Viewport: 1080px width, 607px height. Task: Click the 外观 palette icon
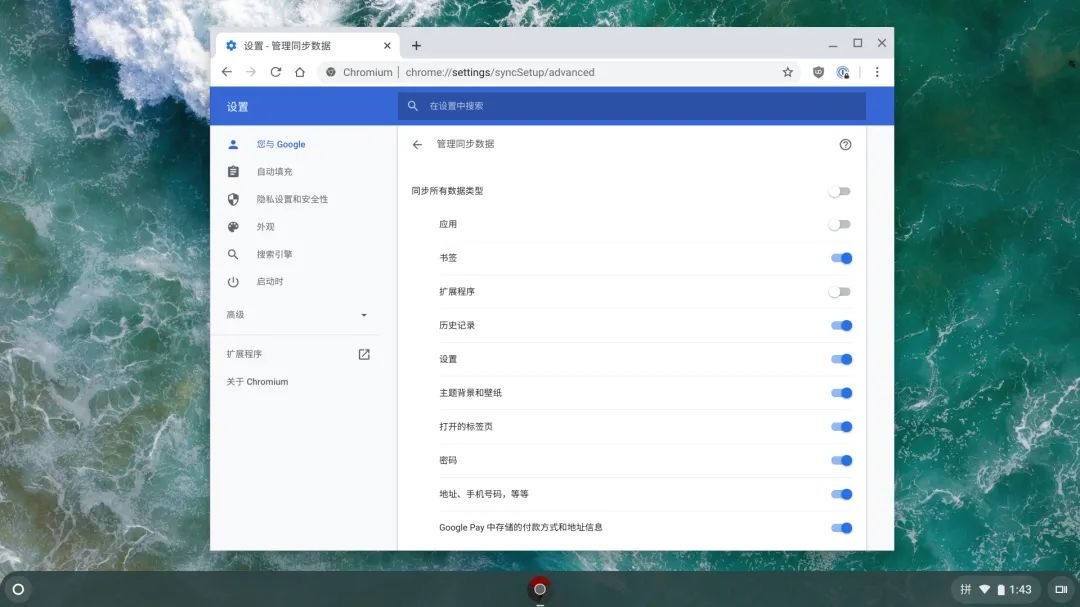click(x=233, y=227)
